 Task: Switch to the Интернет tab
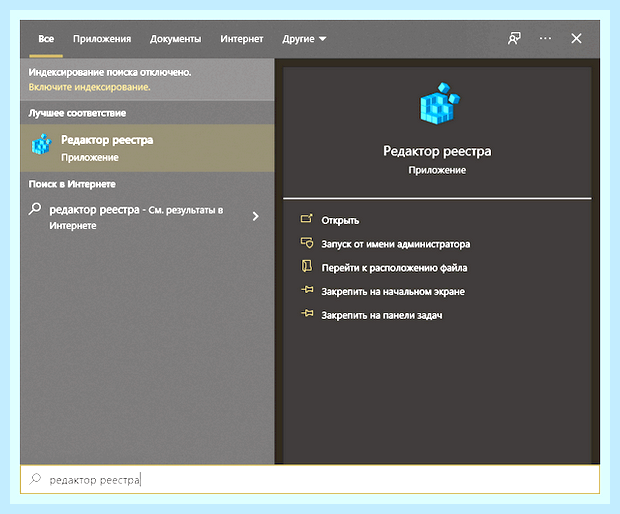coord(242,39)
